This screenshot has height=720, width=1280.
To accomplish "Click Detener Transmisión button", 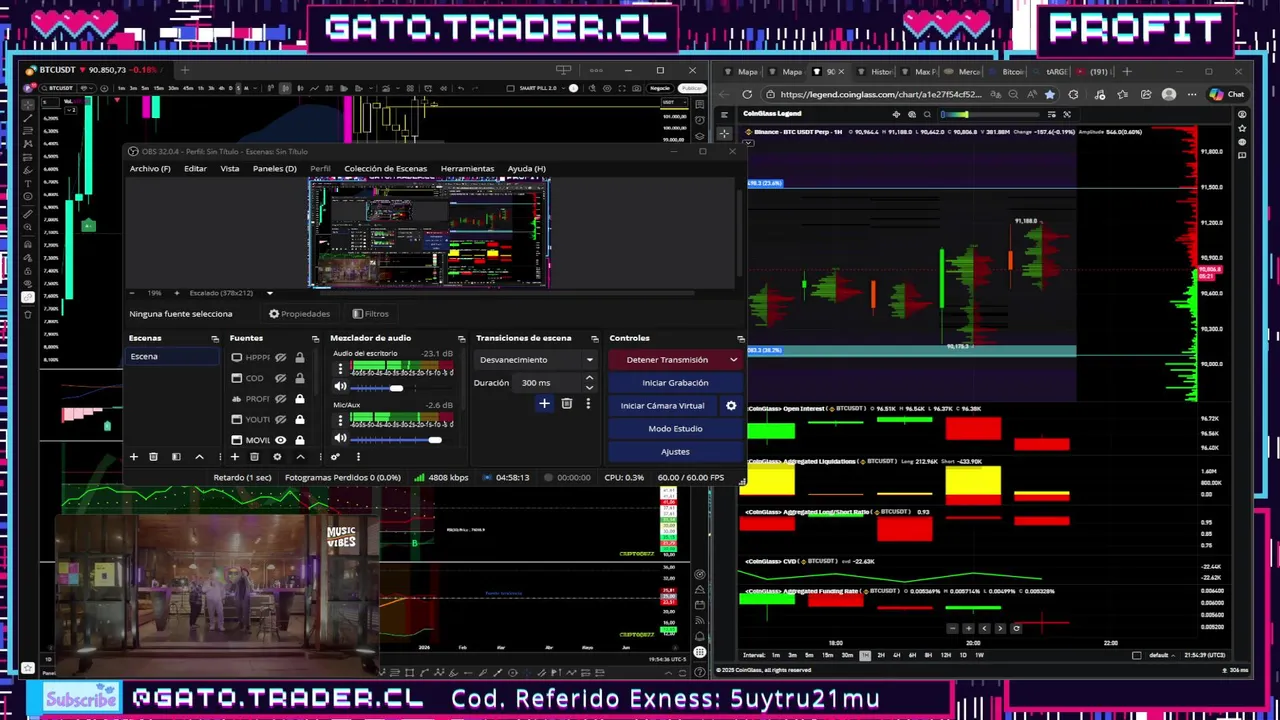I will pos(667,360).
